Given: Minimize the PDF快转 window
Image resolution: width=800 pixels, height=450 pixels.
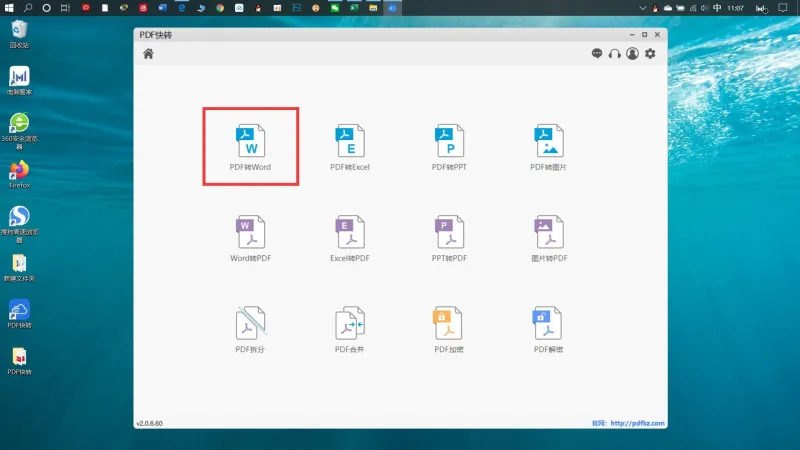Looking at the screenshot, I should [x=632, y=35].
